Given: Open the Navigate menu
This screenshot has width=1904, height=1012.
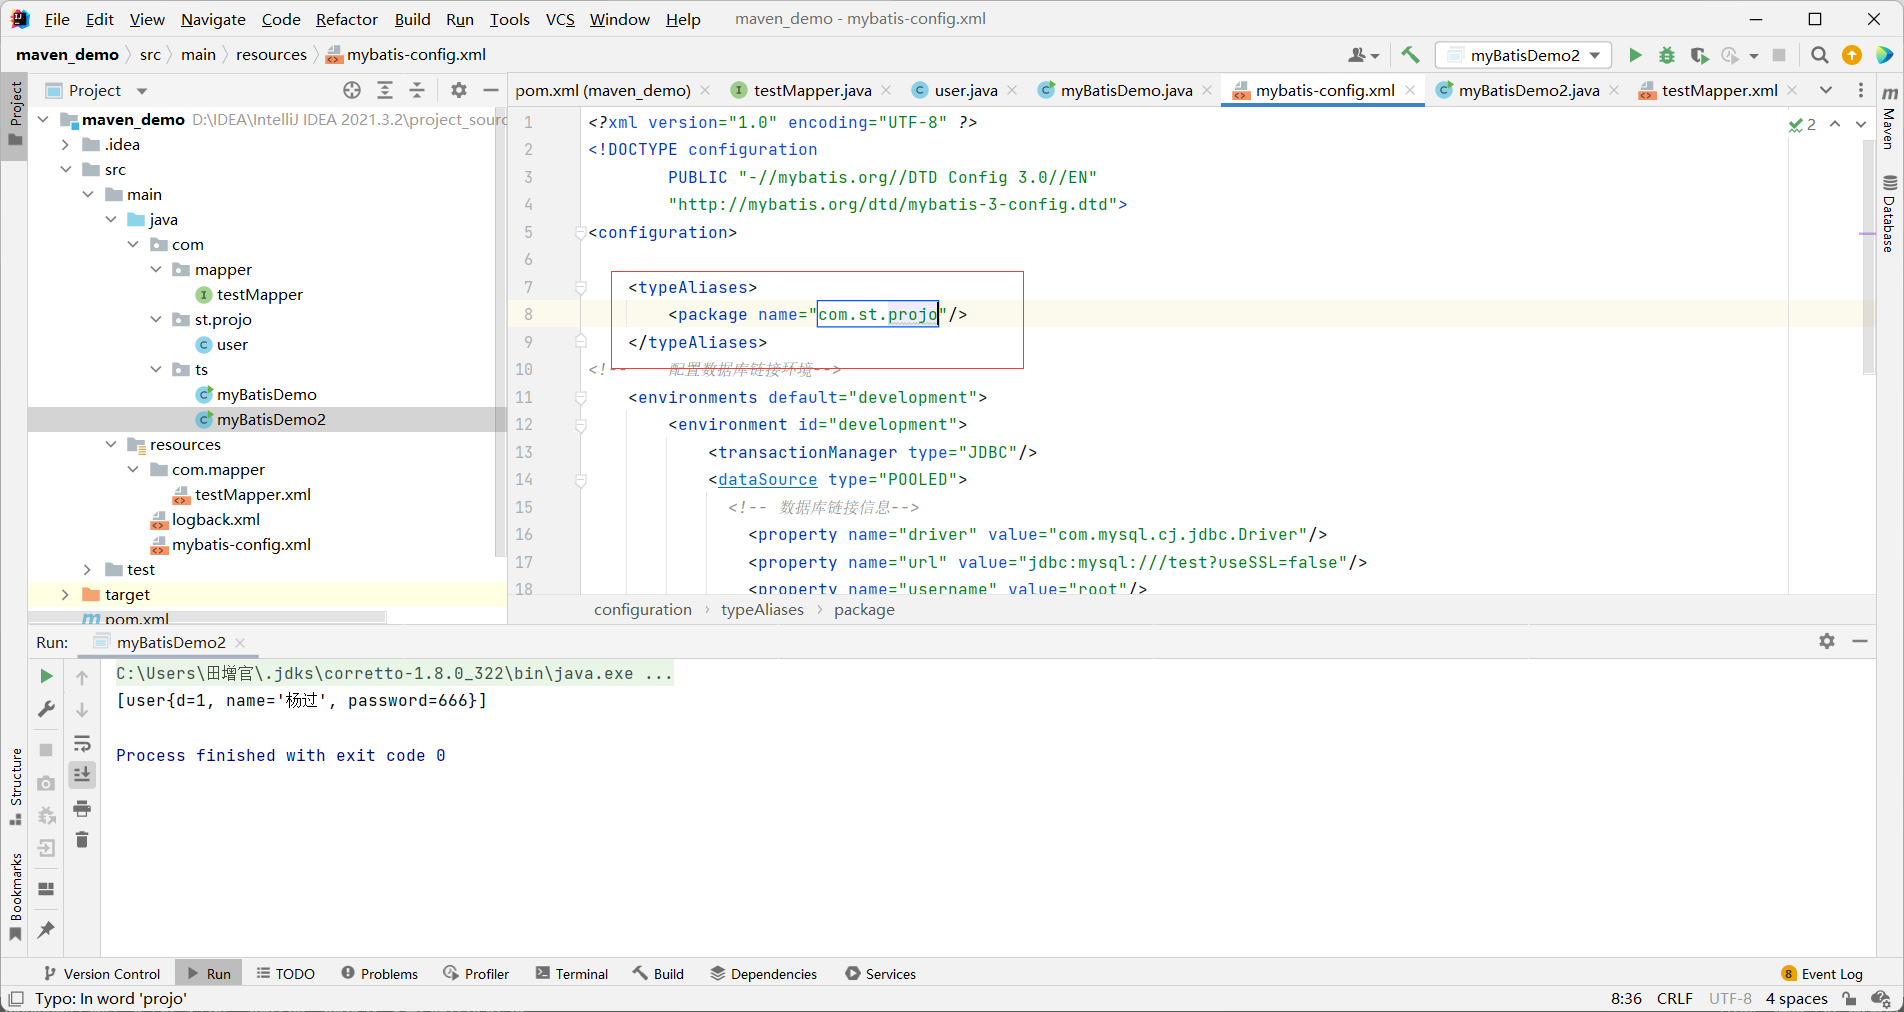Looking at the screenshot, I should point(213,19).
